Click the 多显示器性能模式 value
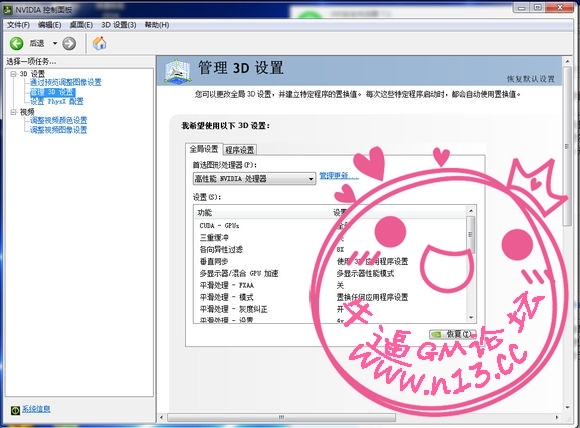This screenshot has width=580, height=428. pos(365,273)
